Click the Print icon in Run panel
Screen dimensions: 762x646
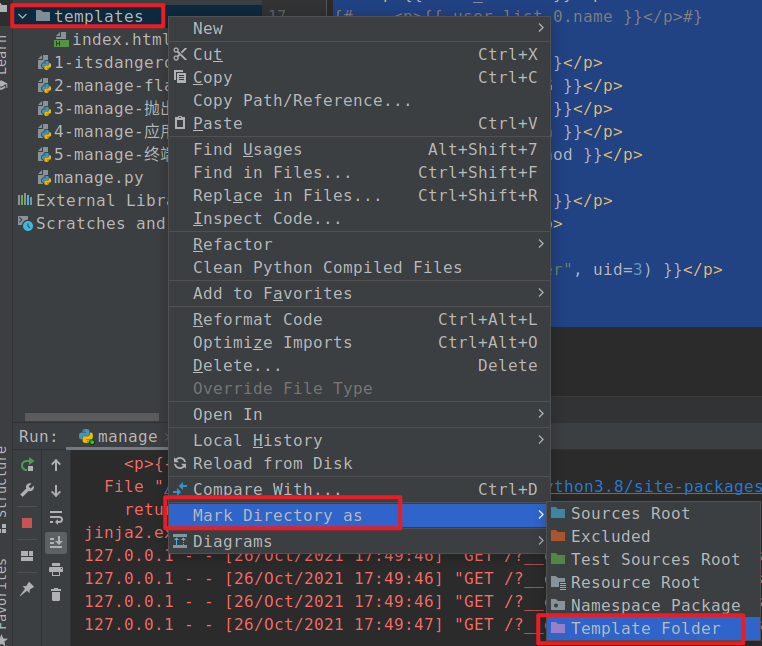pyautogui.click(x=56, y=569)
